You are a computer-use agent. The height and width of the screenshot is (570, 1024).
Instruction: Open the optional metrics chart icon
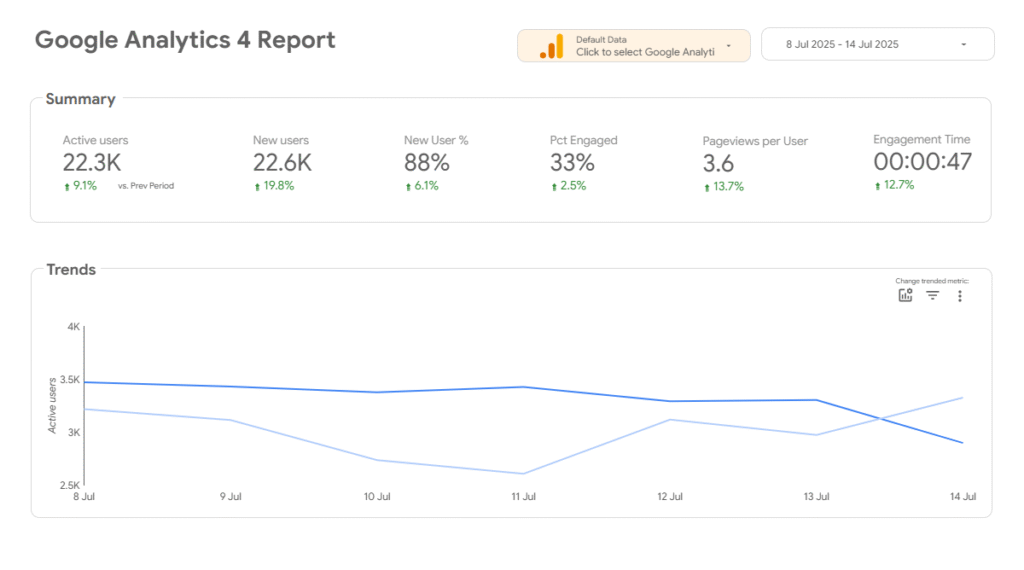[905, 296]
